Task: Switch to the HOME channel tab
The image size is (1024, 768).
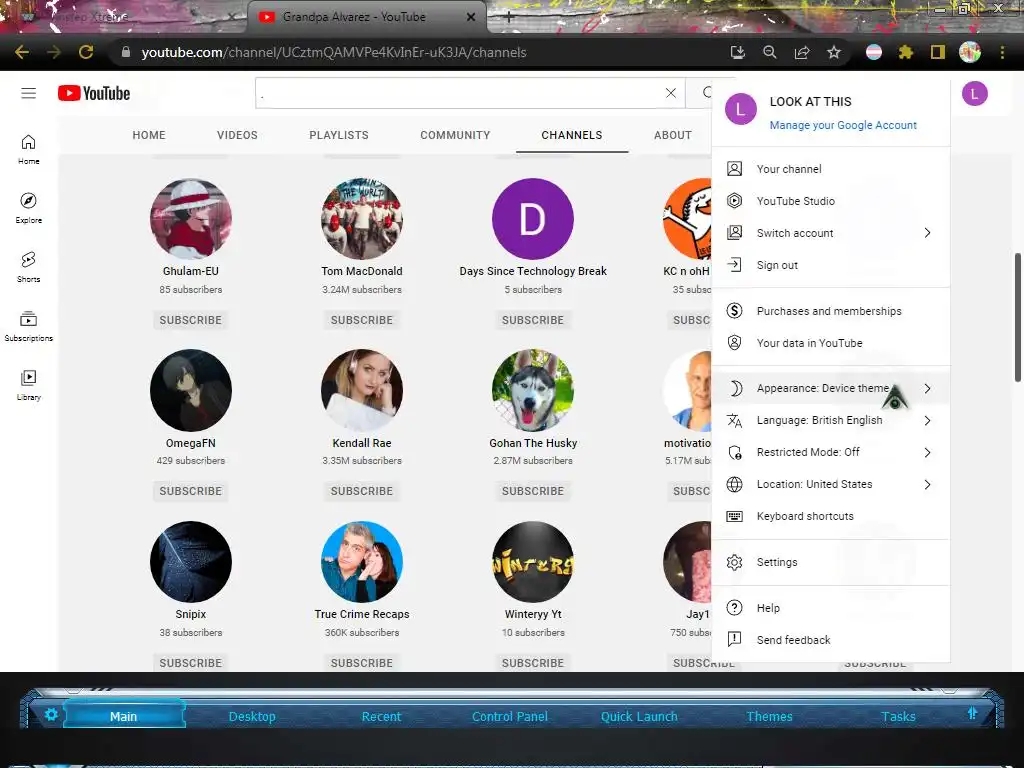Action: click(149, 135)
